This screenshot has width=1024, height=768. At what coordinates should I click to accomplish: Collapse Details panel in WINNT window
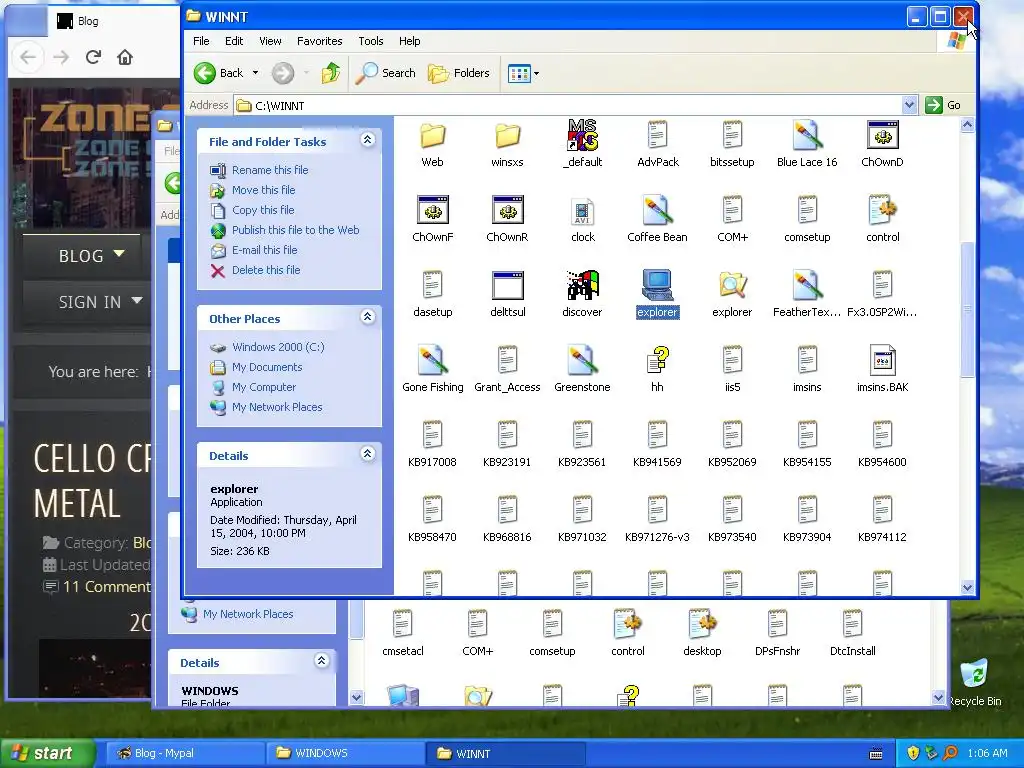368,454
